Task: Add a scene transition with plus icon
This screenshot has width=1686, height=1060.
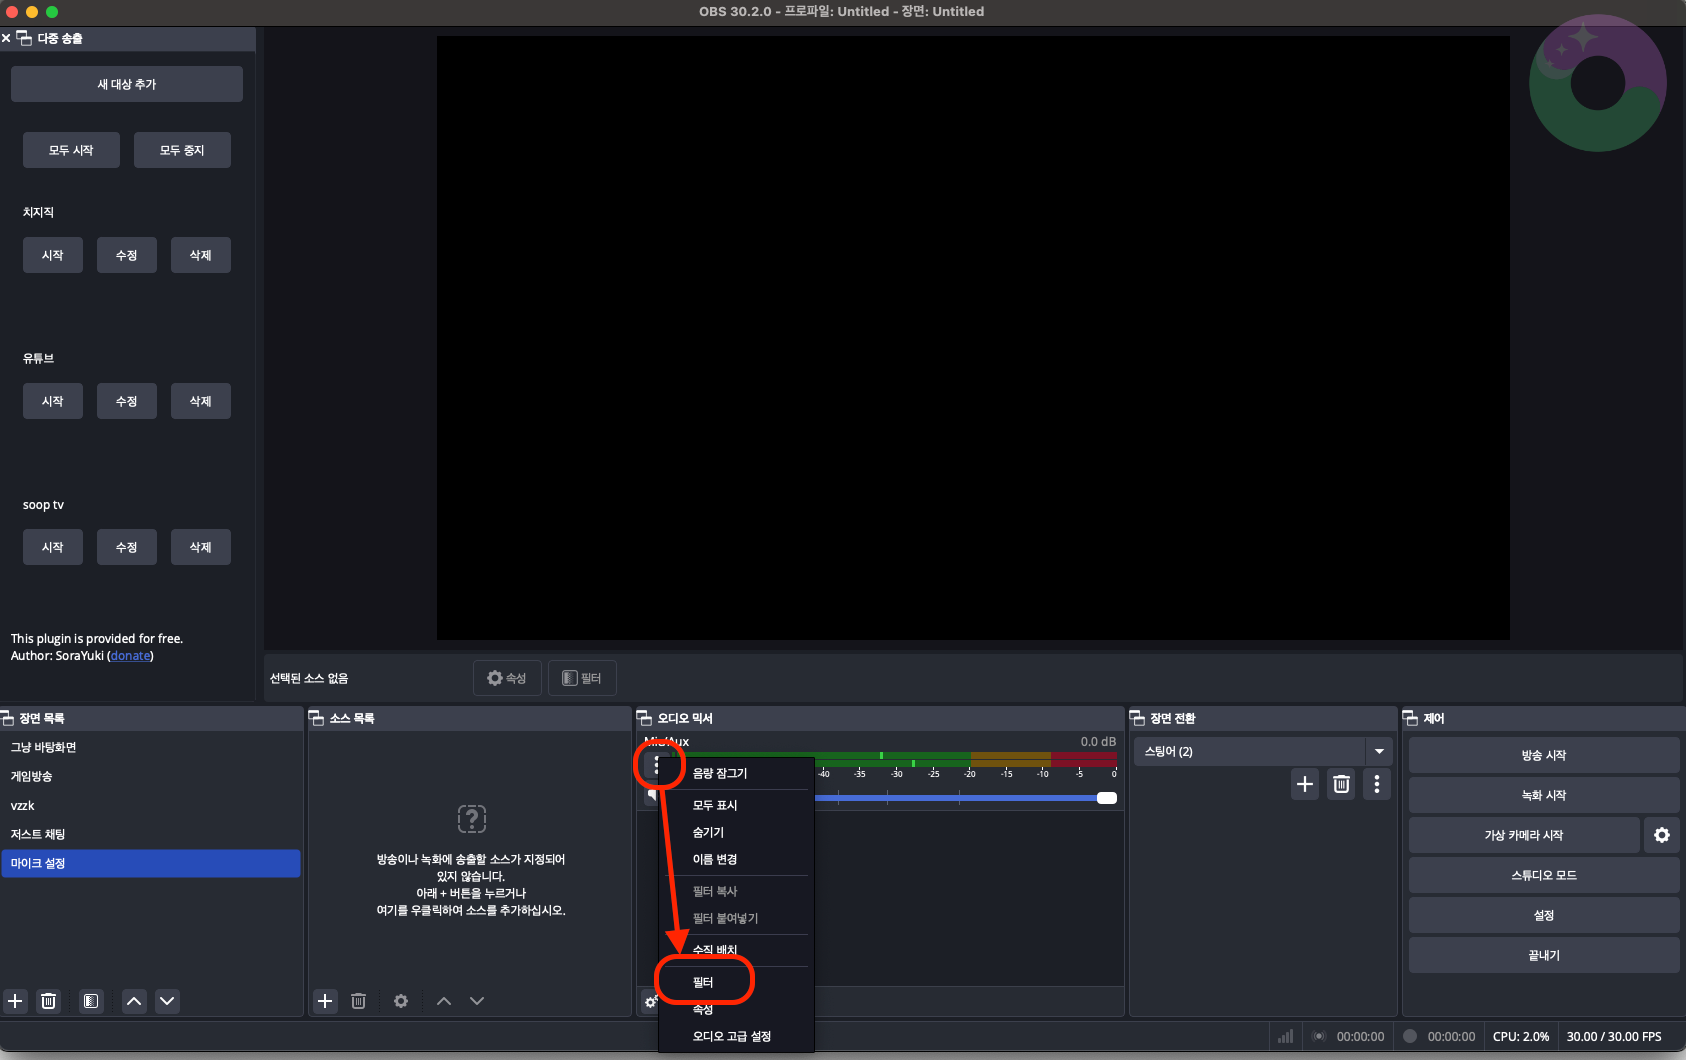Action: [x=1305, y=784]
